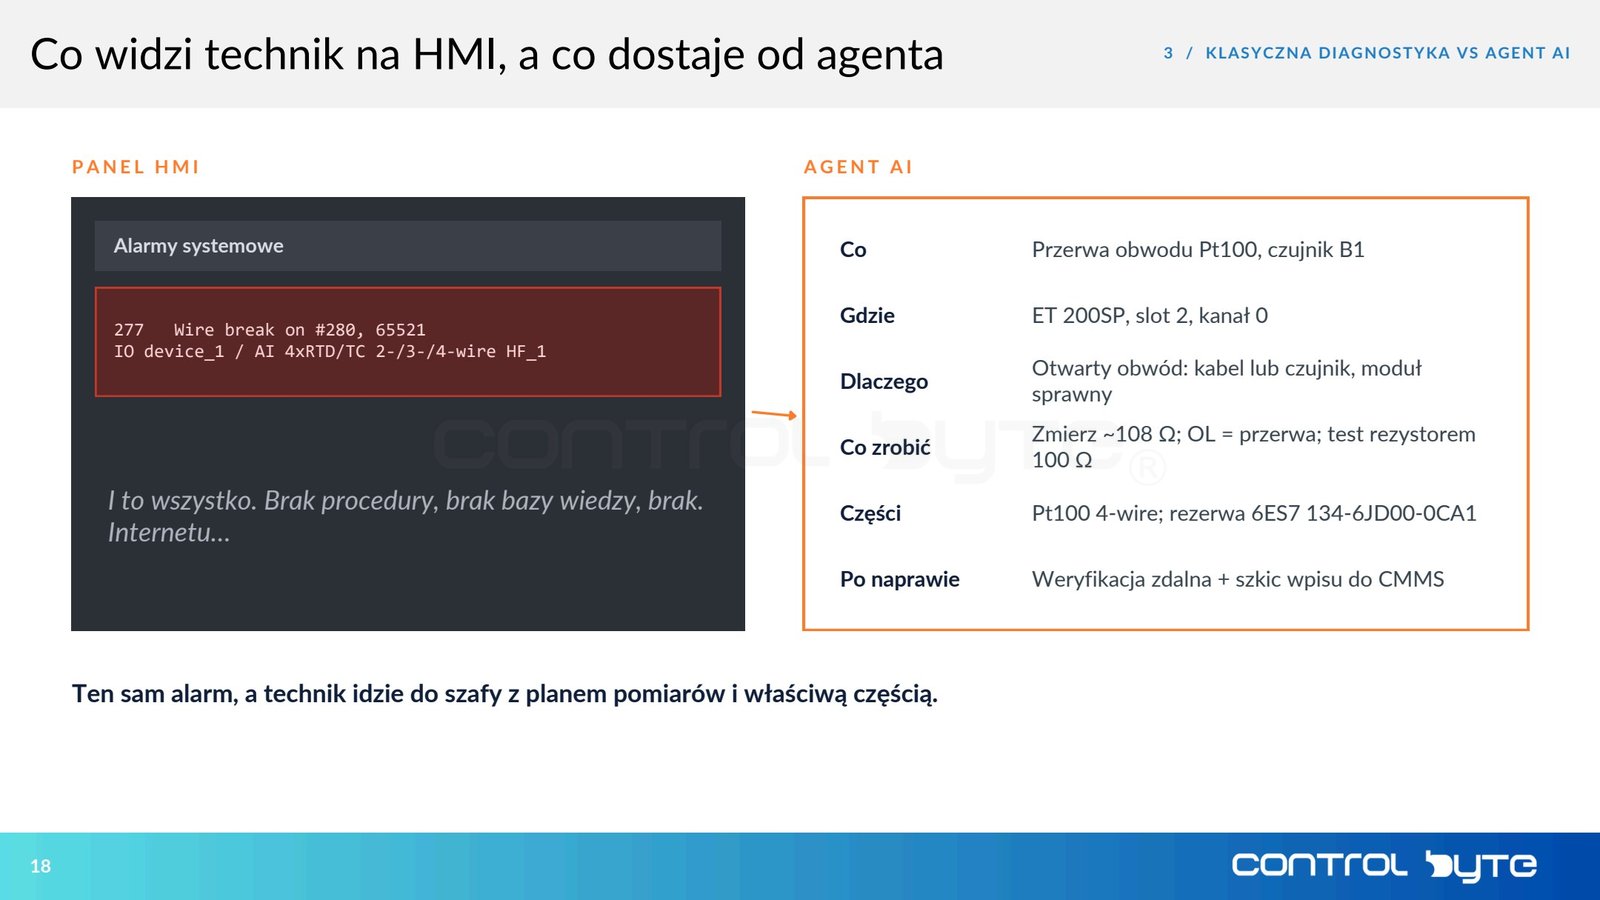Click the italic note 'I to wszystko. Brak procedury'
1600x900 pixels.
(406, 516)
